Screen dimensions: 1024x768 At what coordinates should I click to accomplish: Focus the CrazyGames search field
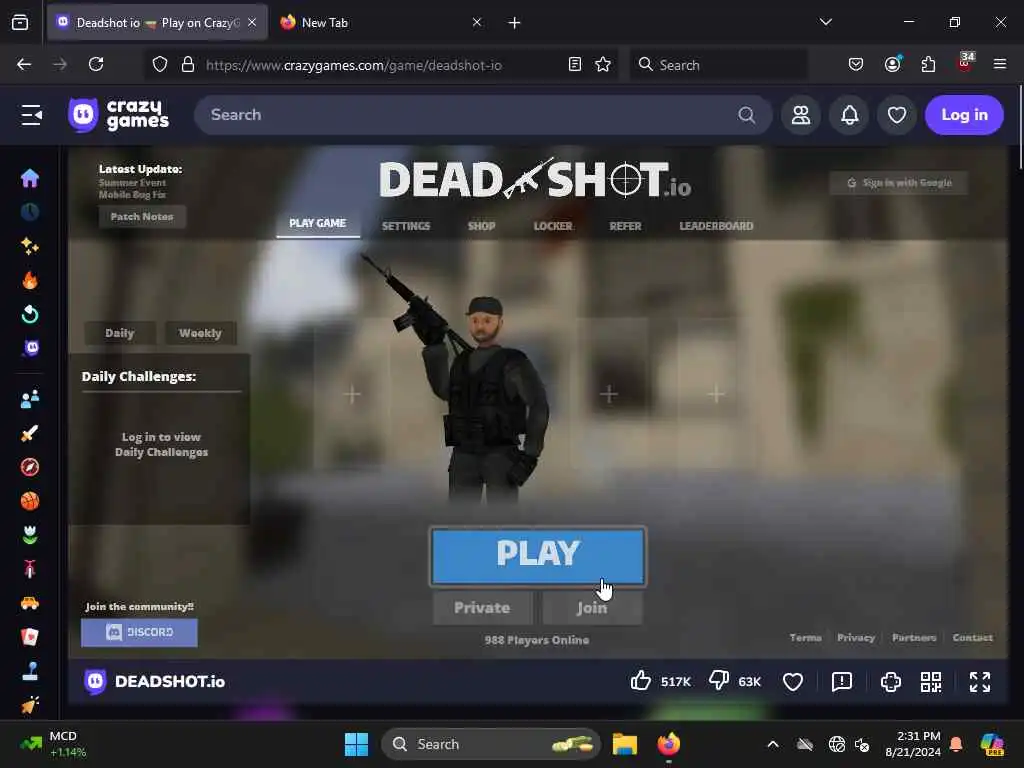point(483,115)
